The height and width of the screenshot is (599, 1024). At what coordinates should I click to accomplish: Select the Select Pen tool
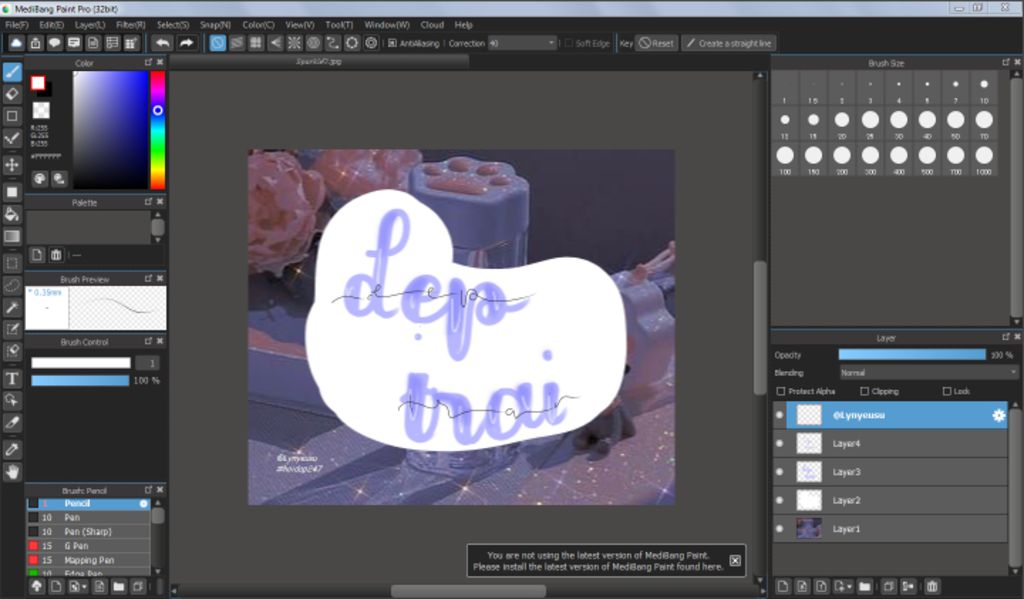12,329
